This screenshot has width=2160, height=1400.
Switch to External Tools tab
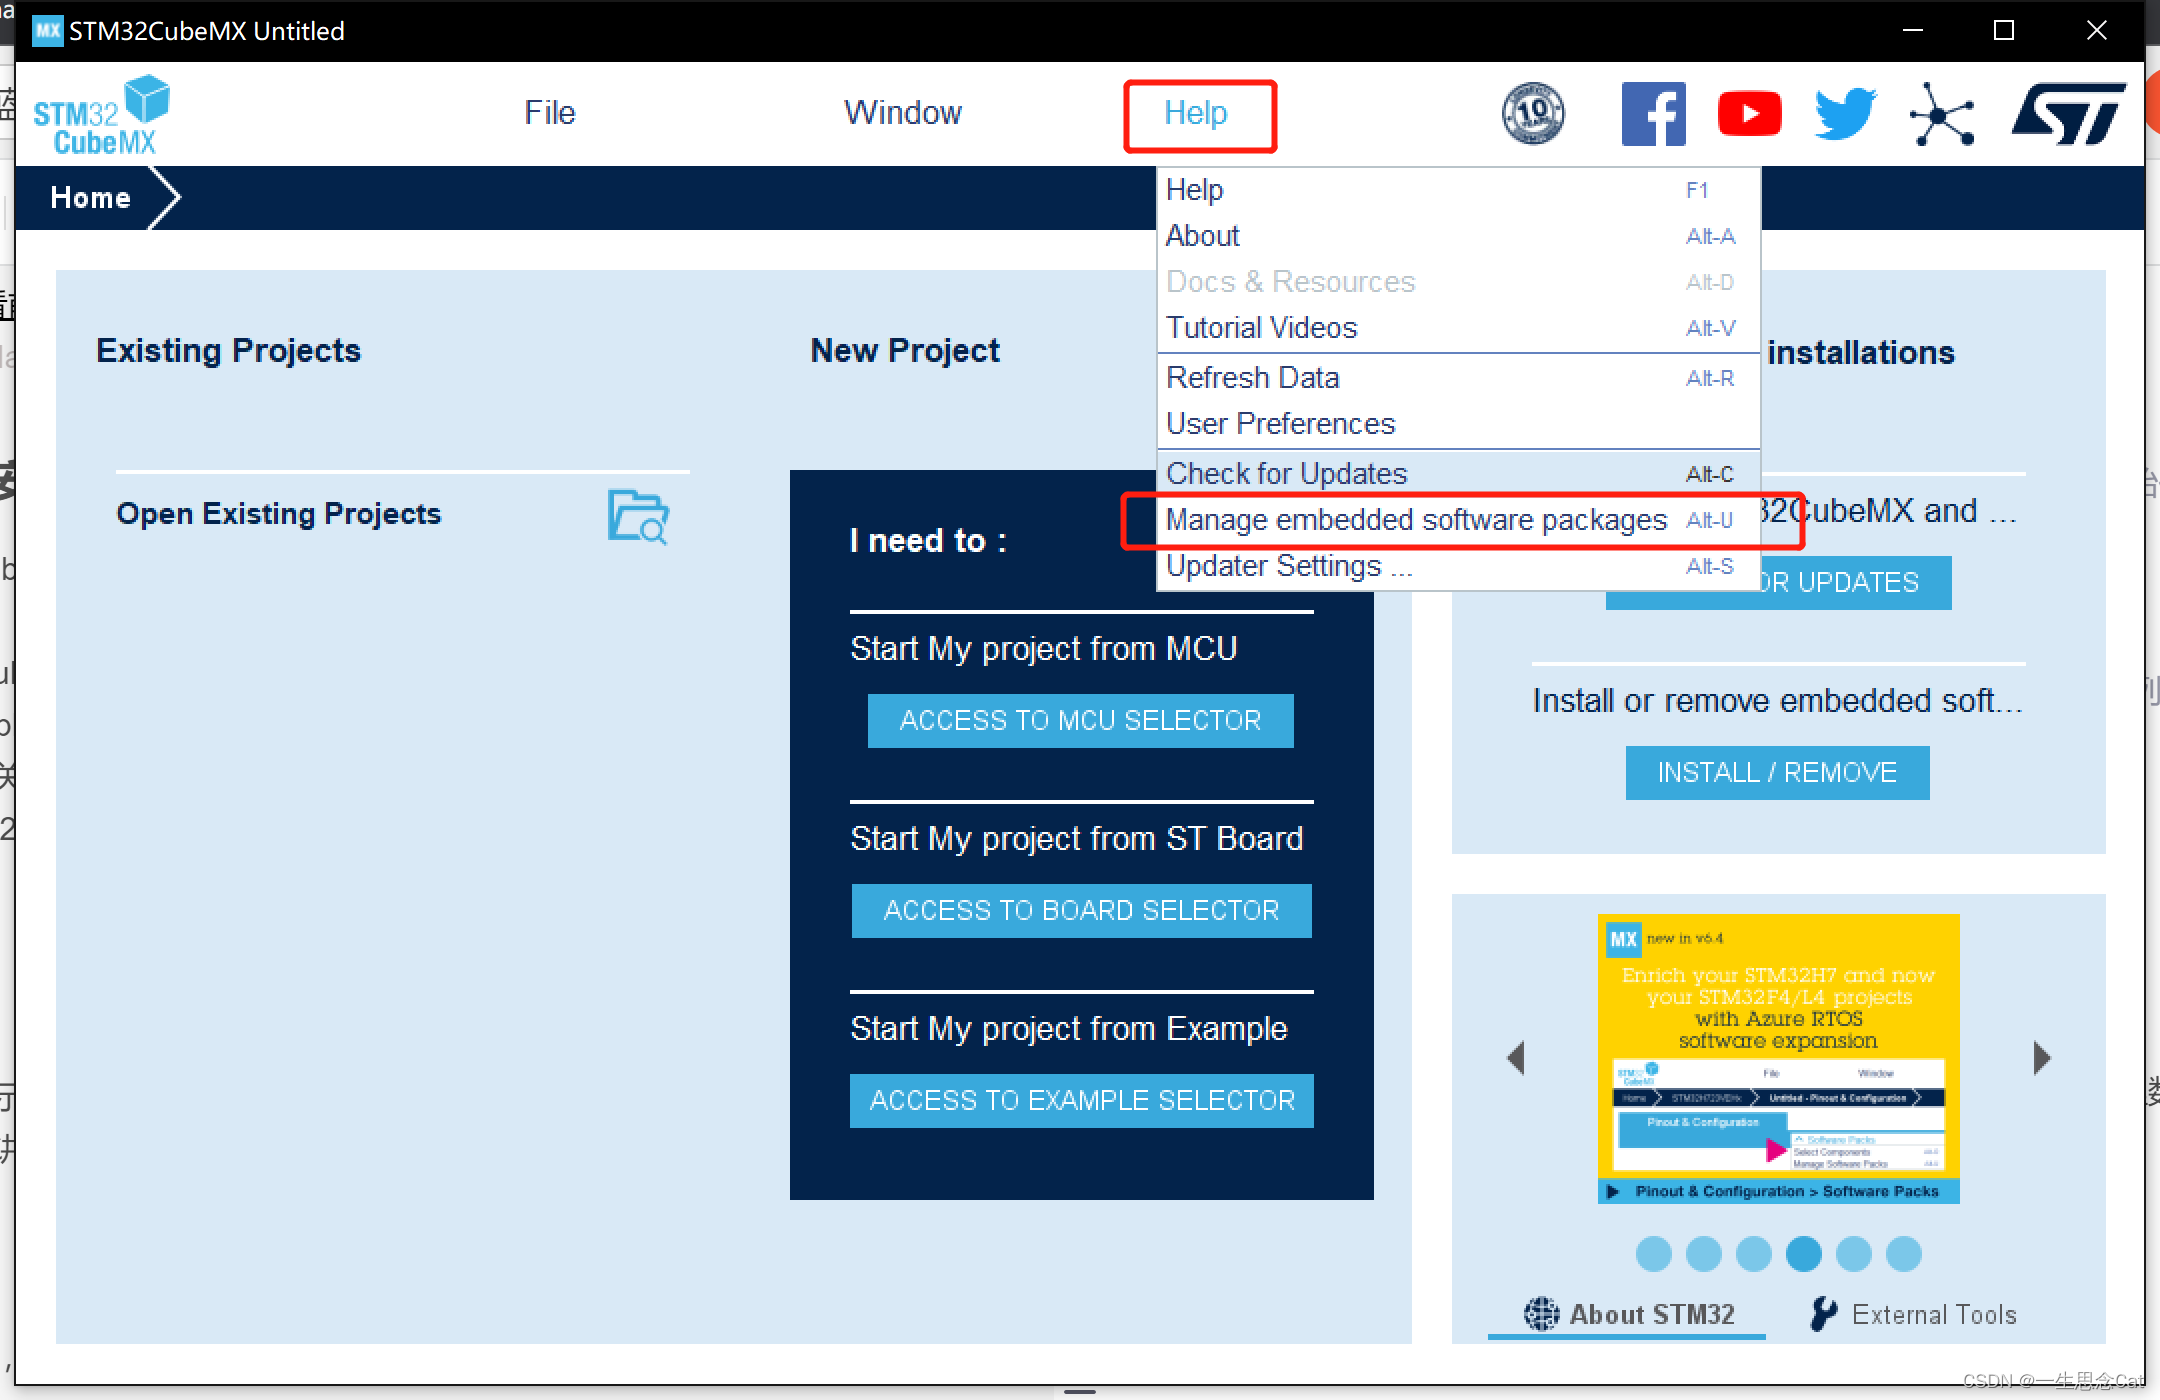1914,1314
